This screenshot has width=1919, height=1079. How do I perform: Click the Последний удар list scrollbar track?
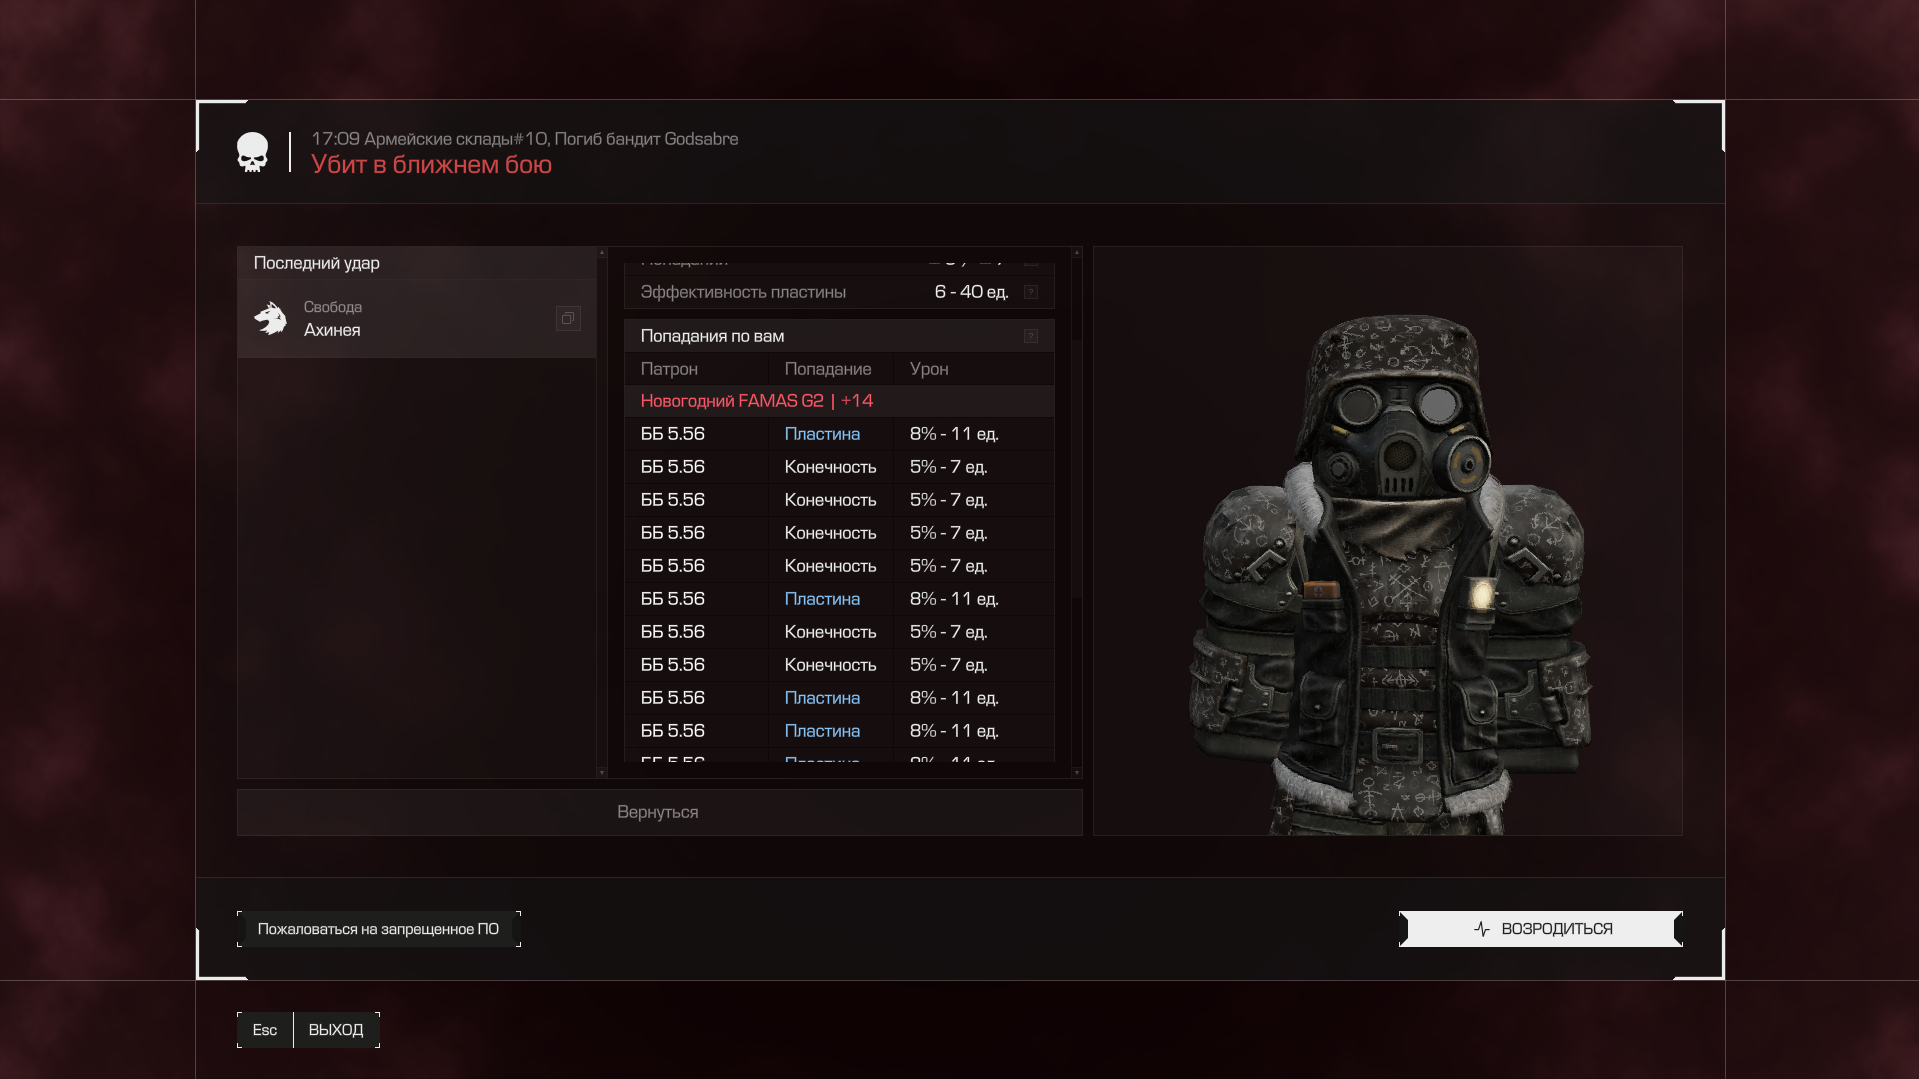[x=602, y=512]
